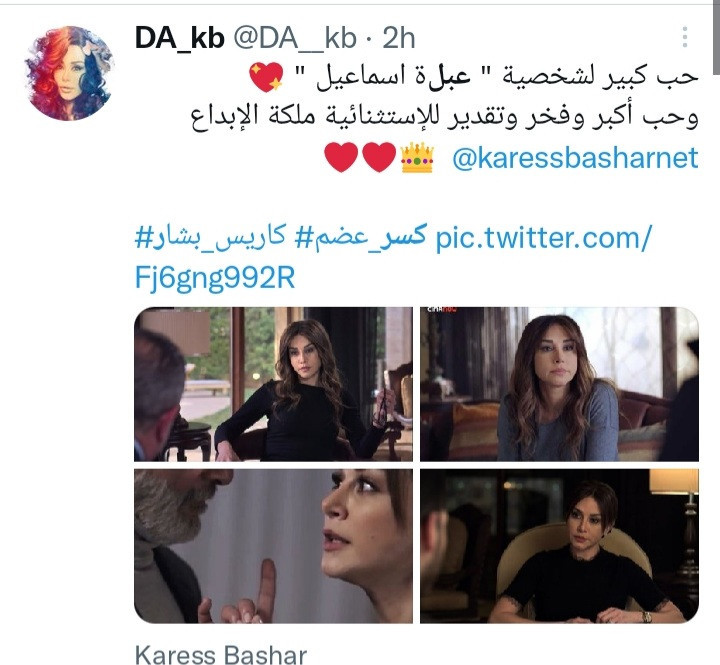
Task: Open the DA_kb display name
Action: [180, 38]
